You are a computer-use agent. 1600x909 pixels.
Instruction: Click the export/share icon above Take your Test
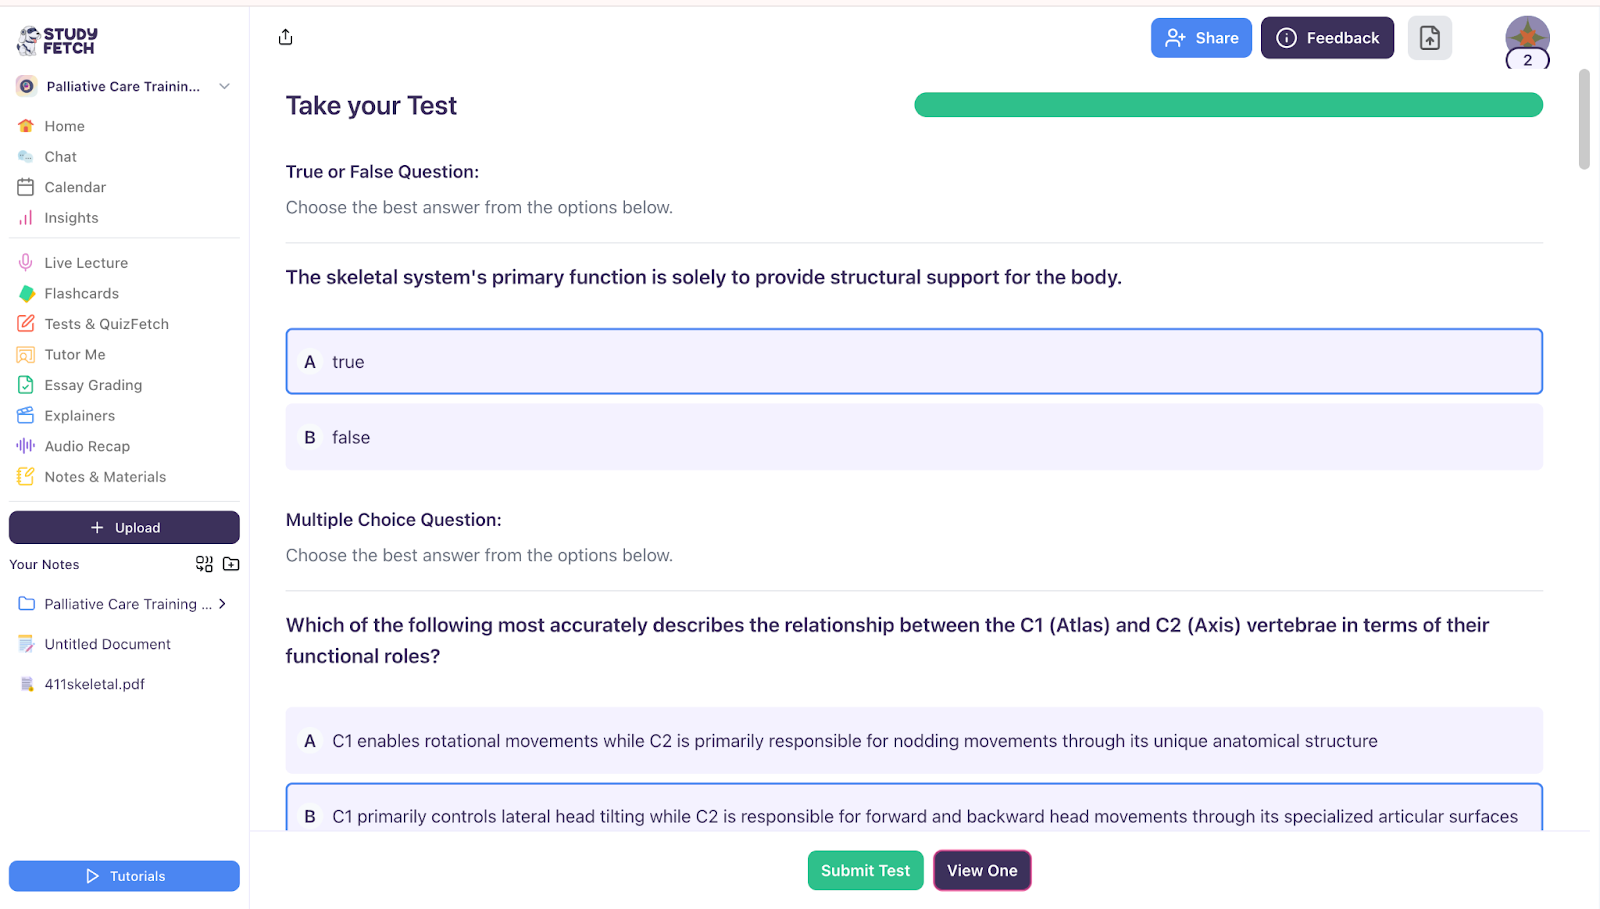tap(285, 36)
